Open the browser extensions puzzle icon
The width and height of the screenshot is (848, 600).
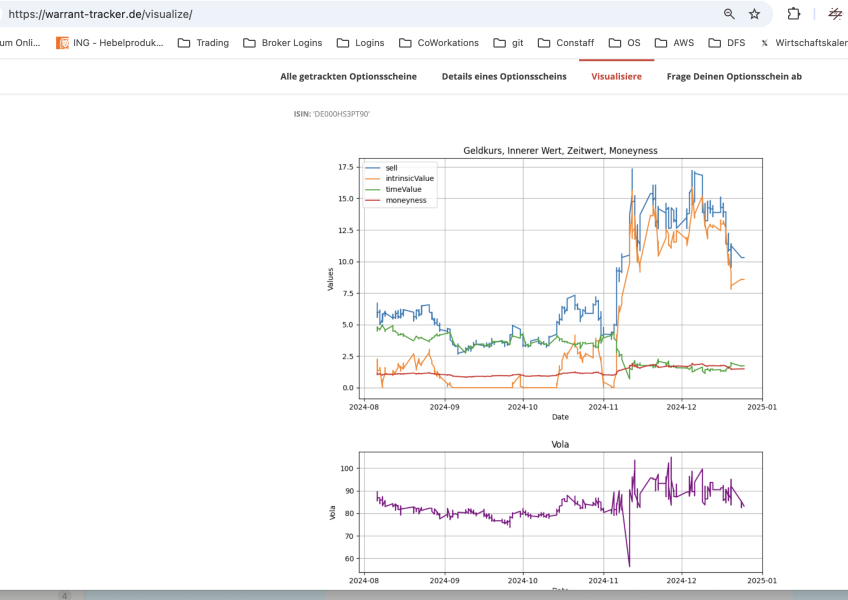794,14
